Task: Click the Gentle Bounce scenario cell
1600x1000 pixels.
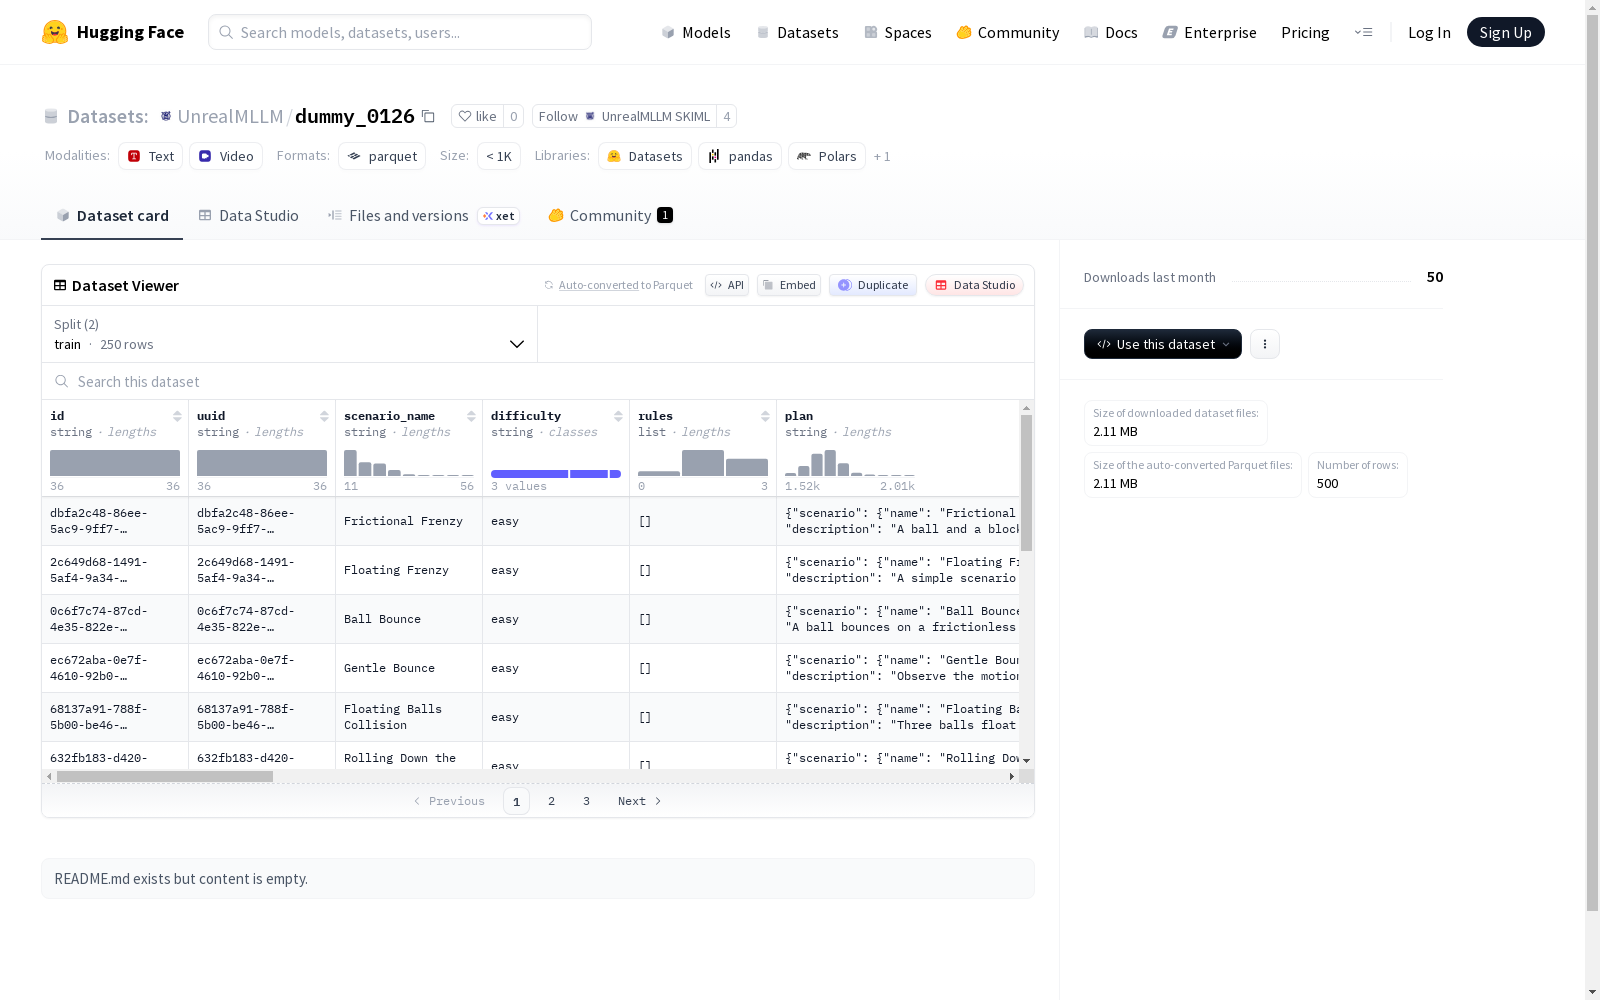Action: click(x=409, y=668)
